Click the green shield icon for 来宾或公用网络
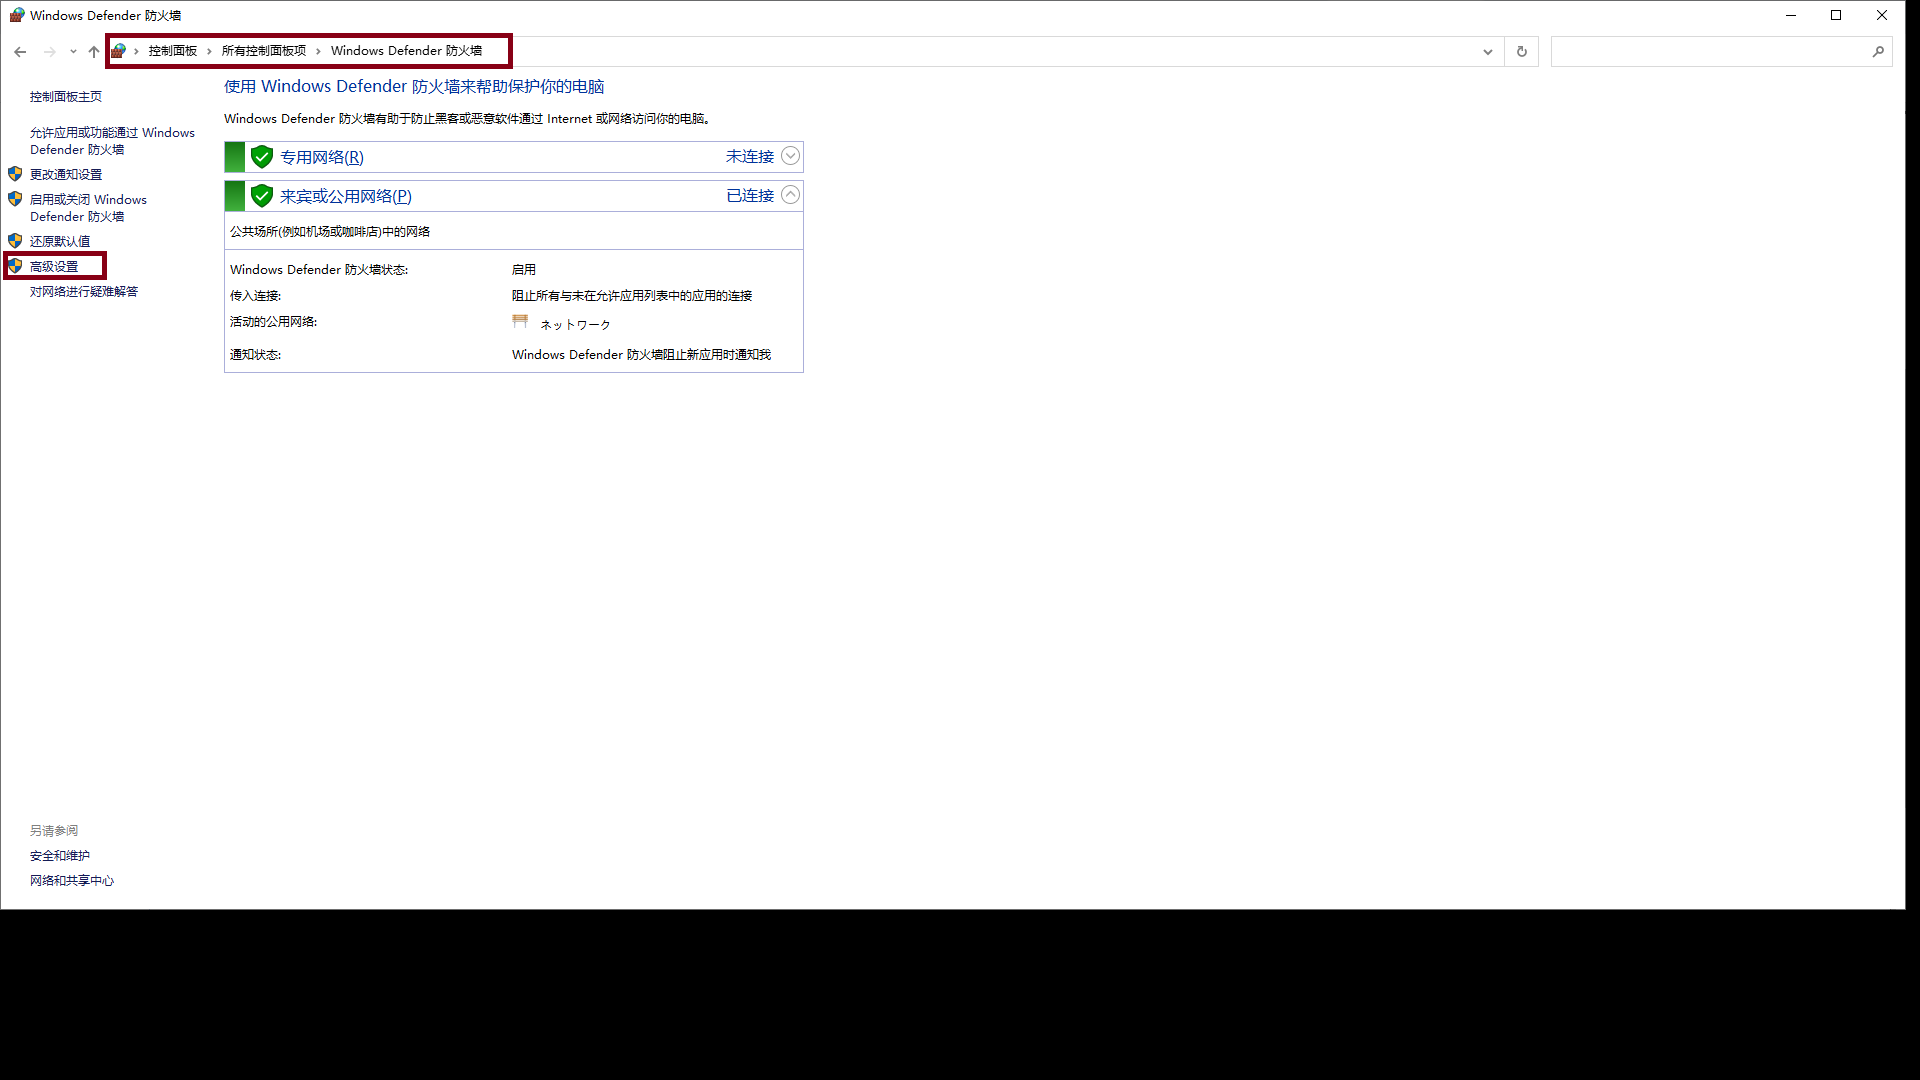 point(262,196)
